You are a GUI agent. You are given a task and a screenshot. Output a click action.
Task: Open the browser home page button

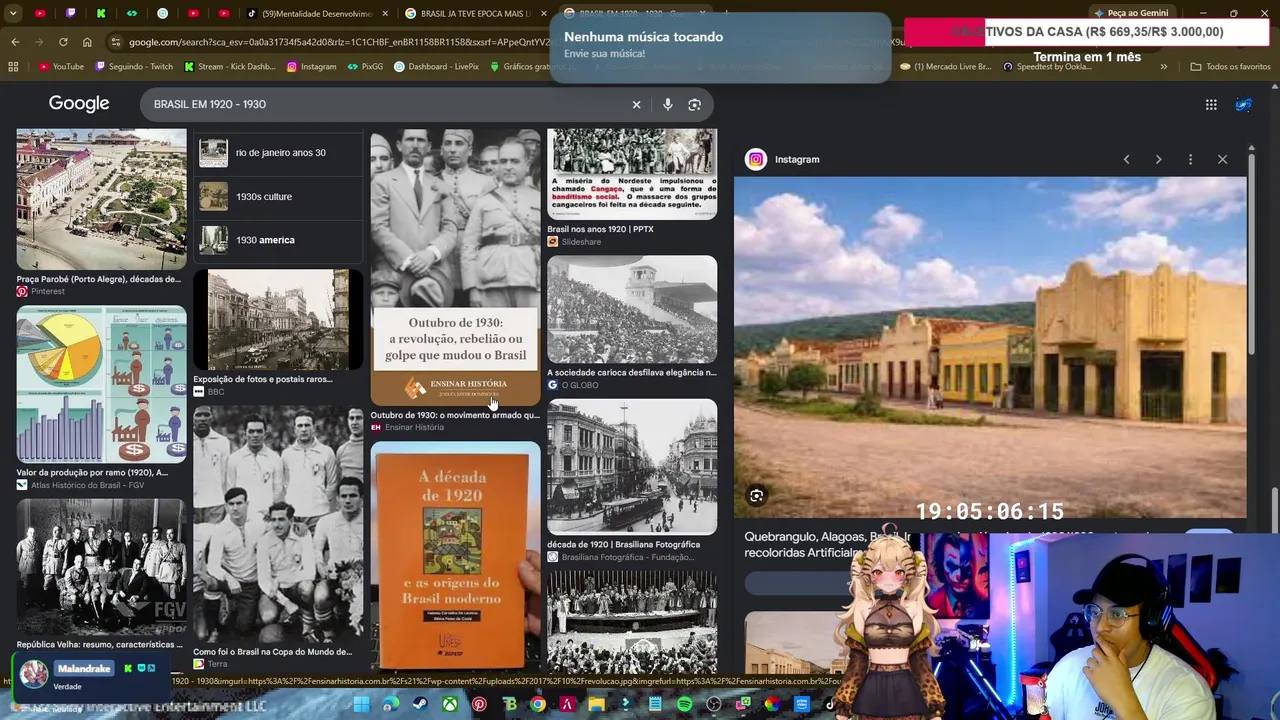[87, 42]
